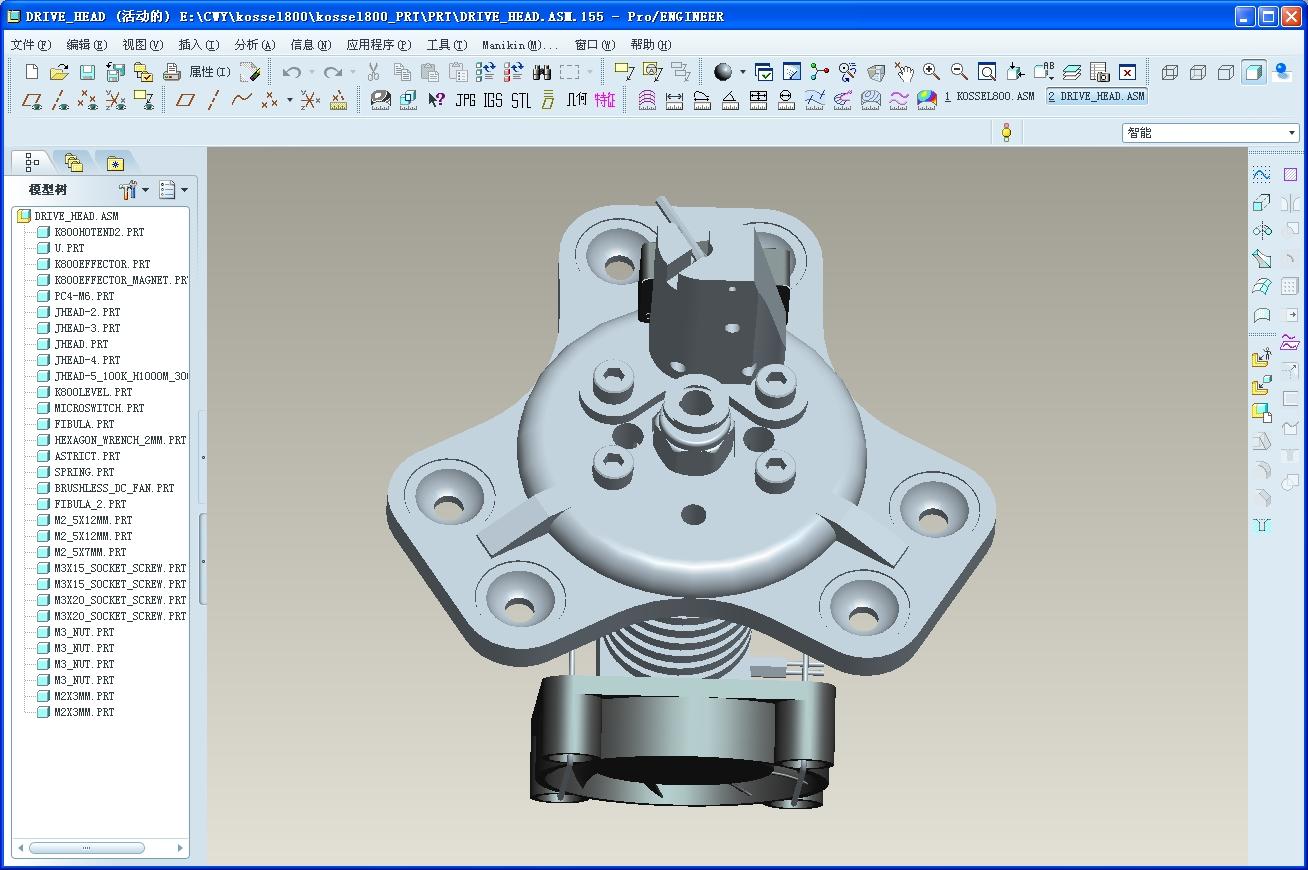Click the magenta feature (特征) toolbar button
The height and width of the screenshot is (870, 1308).
[x=605, y=100]
